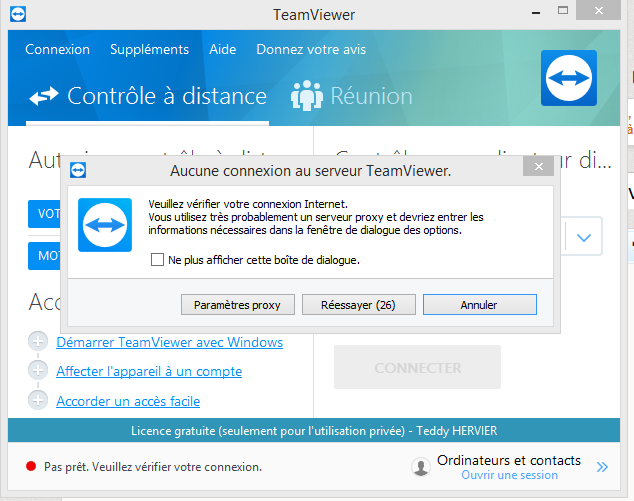
Task: Click the Réessayer (26) button
Action: [359, 304]
